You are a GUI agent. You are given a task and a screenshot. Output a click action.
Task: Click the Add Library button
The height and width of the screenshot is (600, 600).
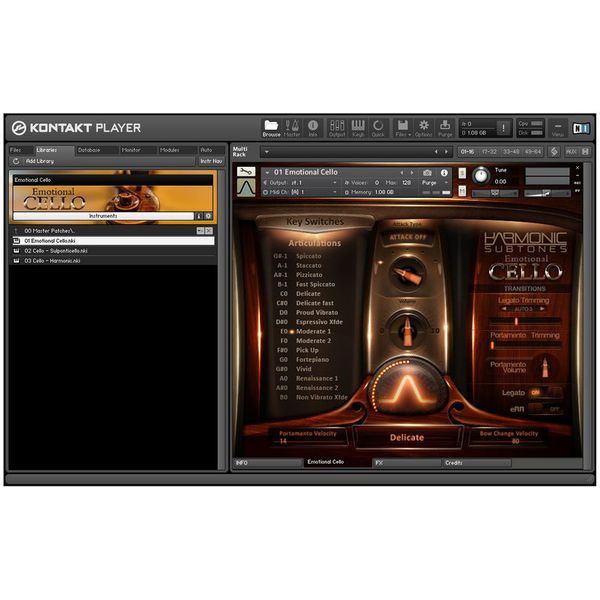(38, 161)
